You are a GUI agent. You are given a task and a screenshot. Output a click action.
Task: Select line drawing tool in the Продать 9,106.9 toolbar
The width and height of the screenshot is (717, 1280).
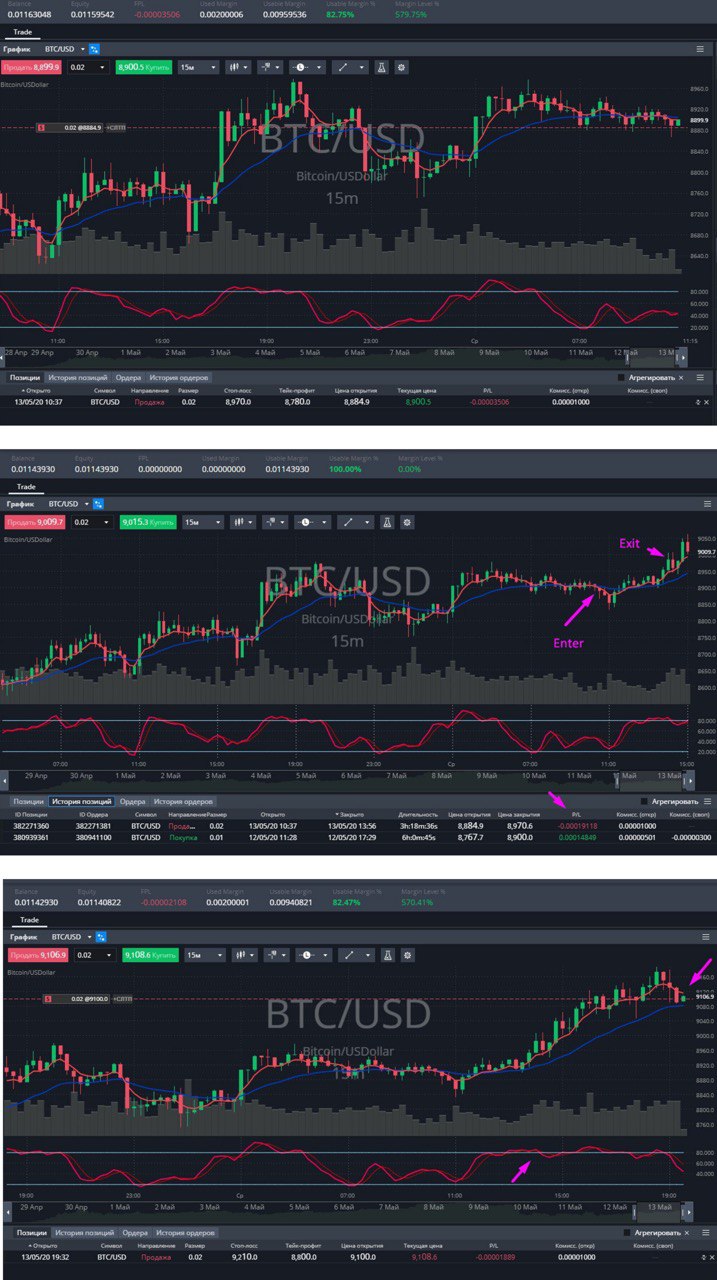coord(358,955)
